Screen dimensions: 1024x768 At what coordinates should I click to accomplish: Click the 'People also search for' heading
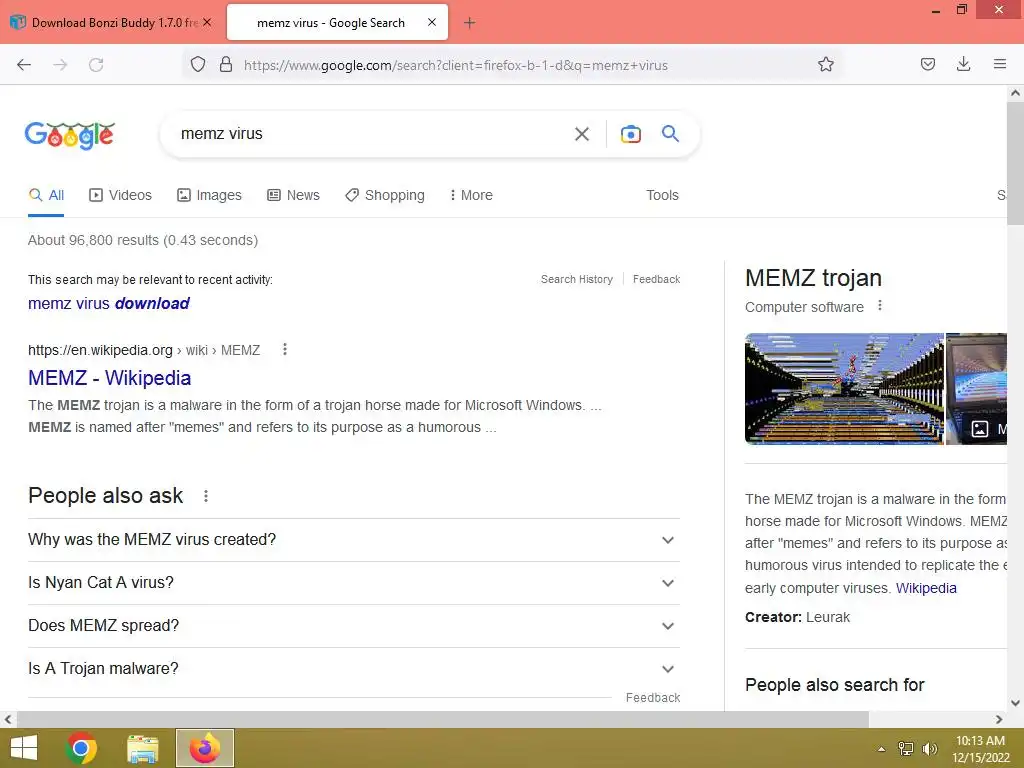[x=835, y=685]
